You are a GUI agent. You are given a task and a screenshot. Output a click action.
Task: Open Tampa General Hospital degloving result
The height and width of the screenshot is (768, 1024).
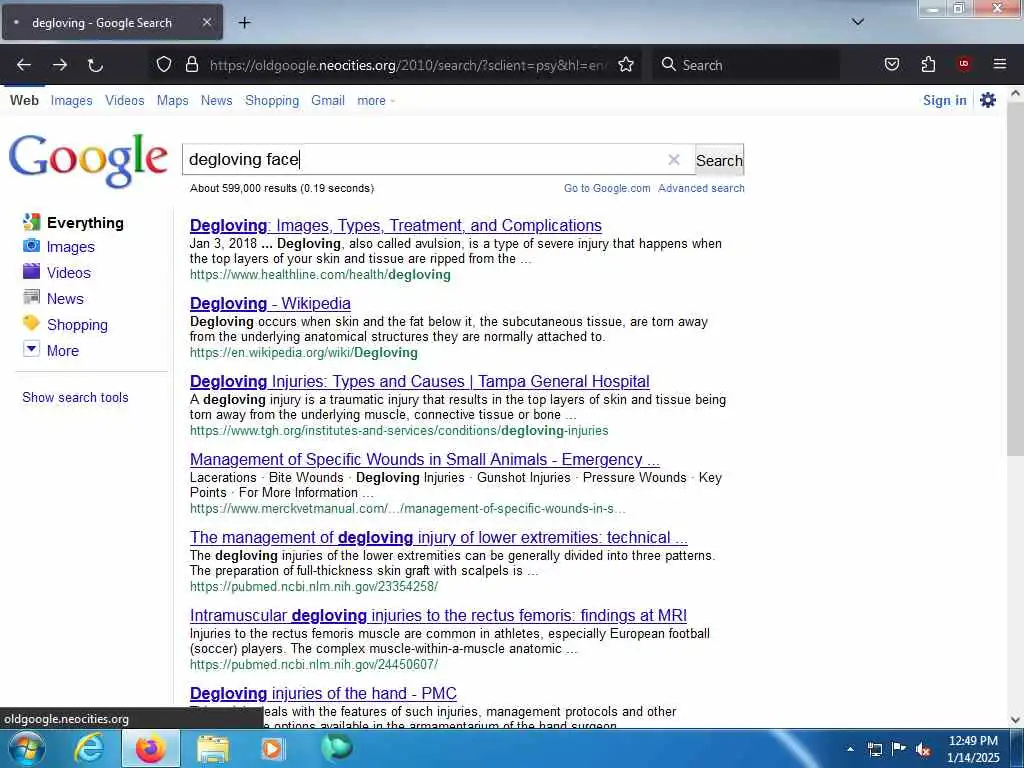pos(419,381)
